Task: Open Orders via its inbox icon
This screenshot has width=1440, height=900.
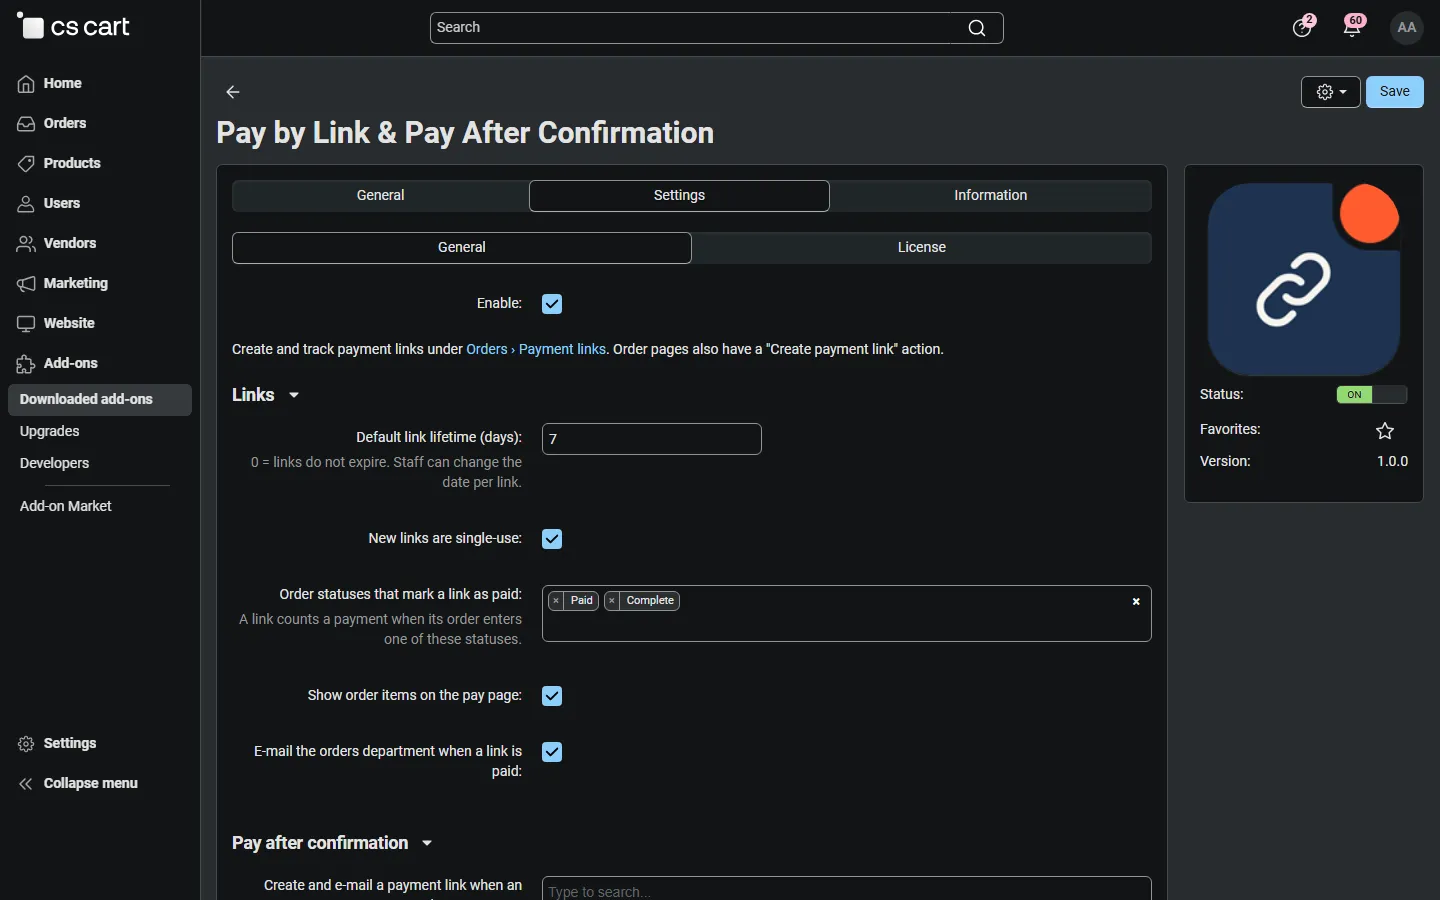Action: pos(26,124)
